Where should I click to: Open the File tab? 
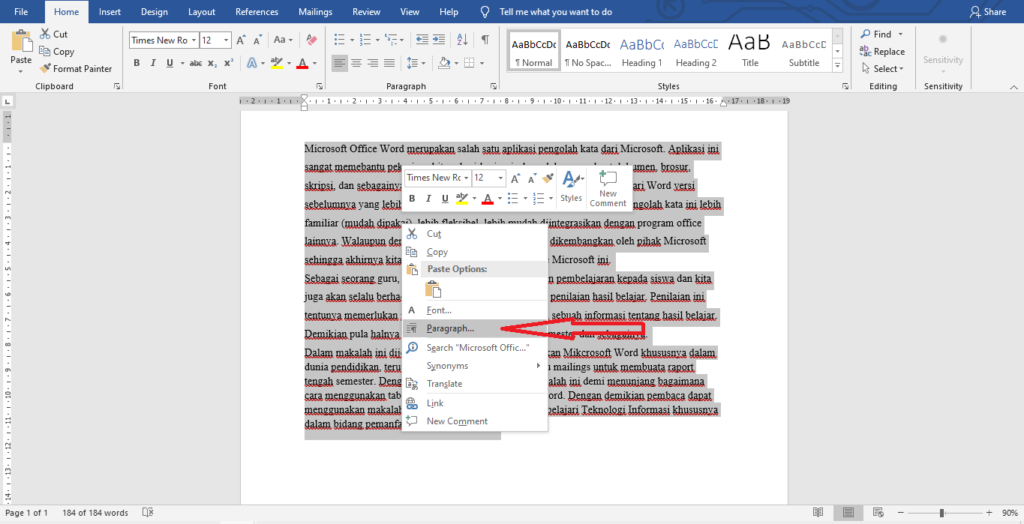point(21,12)
